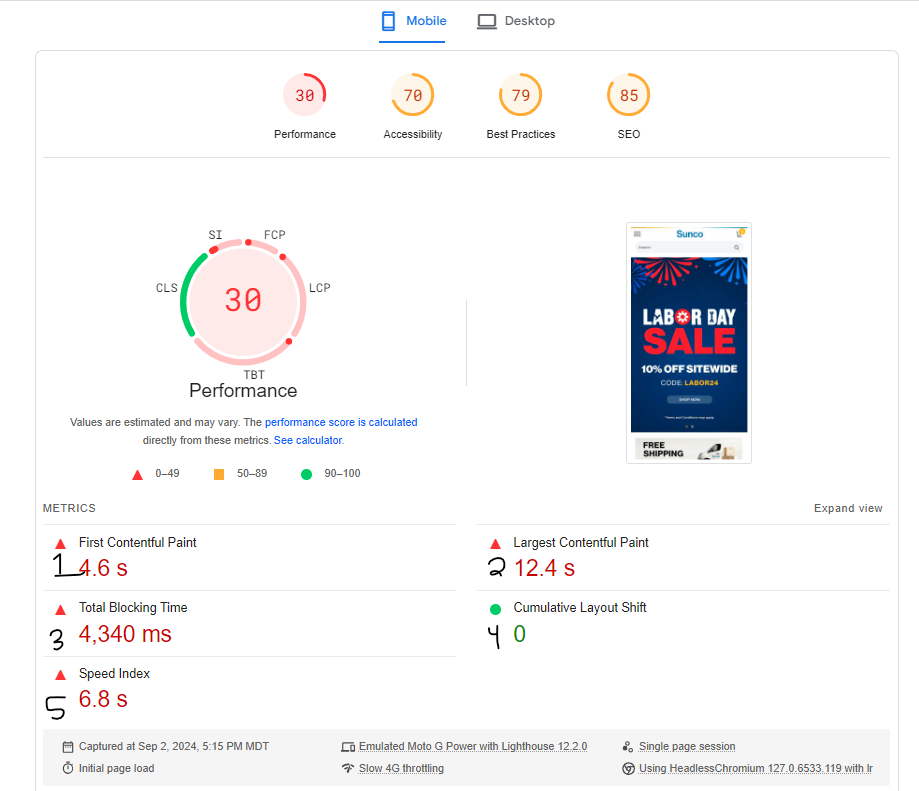
Task: Click 'Single page session' text
Action: coord(687,746)
